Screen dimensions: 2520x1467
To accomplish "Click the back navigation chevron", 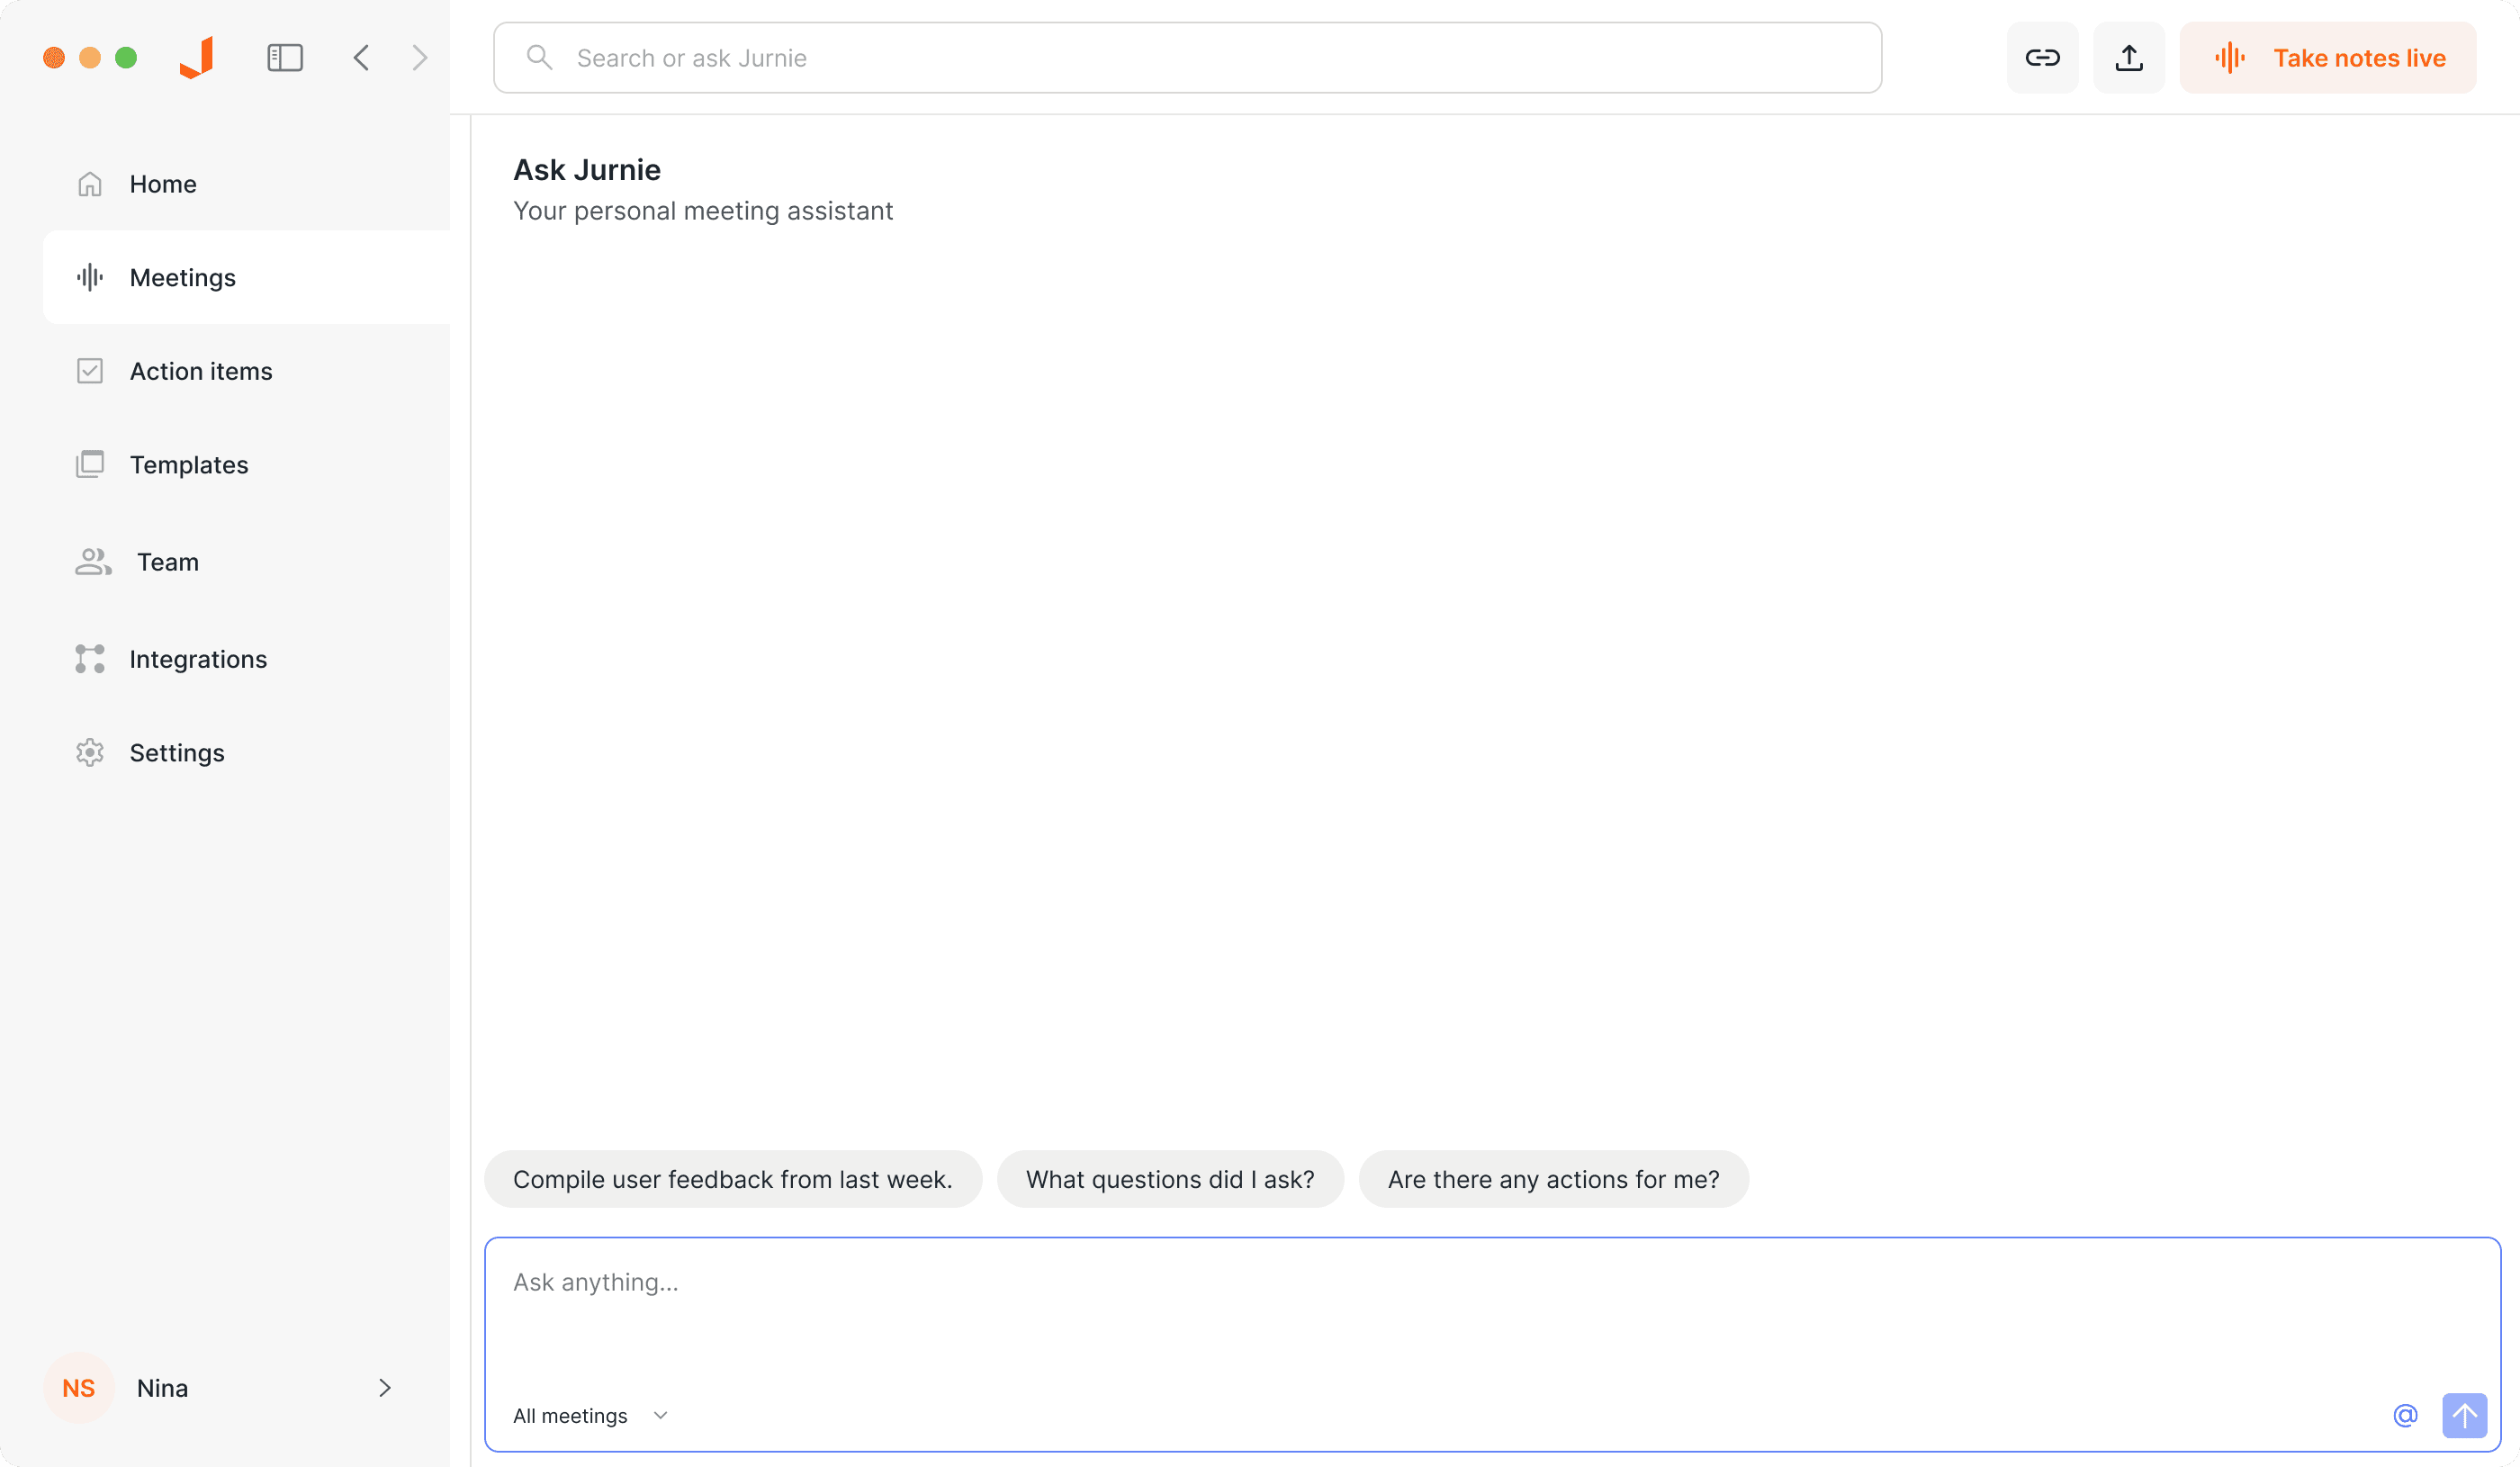I will pos(362,57).
